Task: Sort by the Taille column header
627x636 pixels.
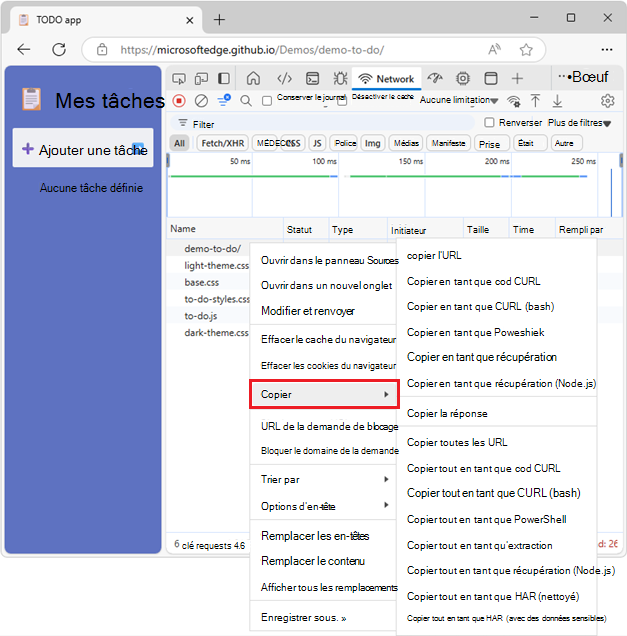Action: 486,230
